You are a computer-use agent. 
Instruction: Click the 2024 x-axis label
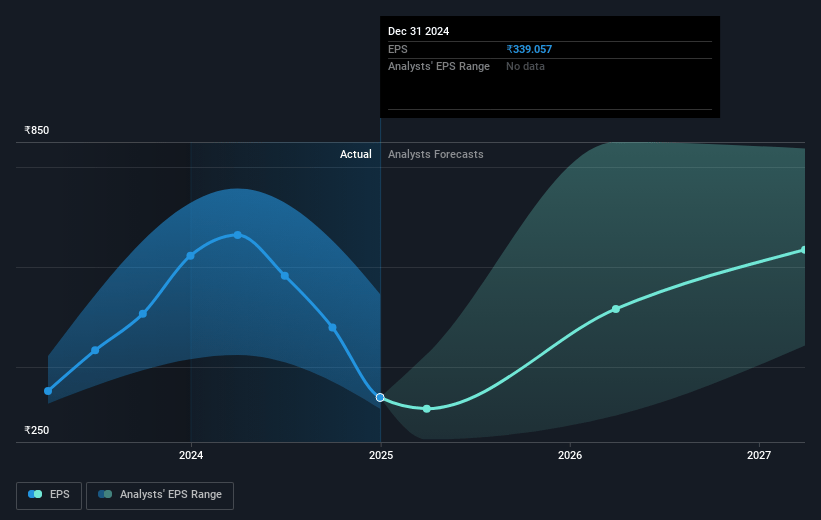pos(191,455)
